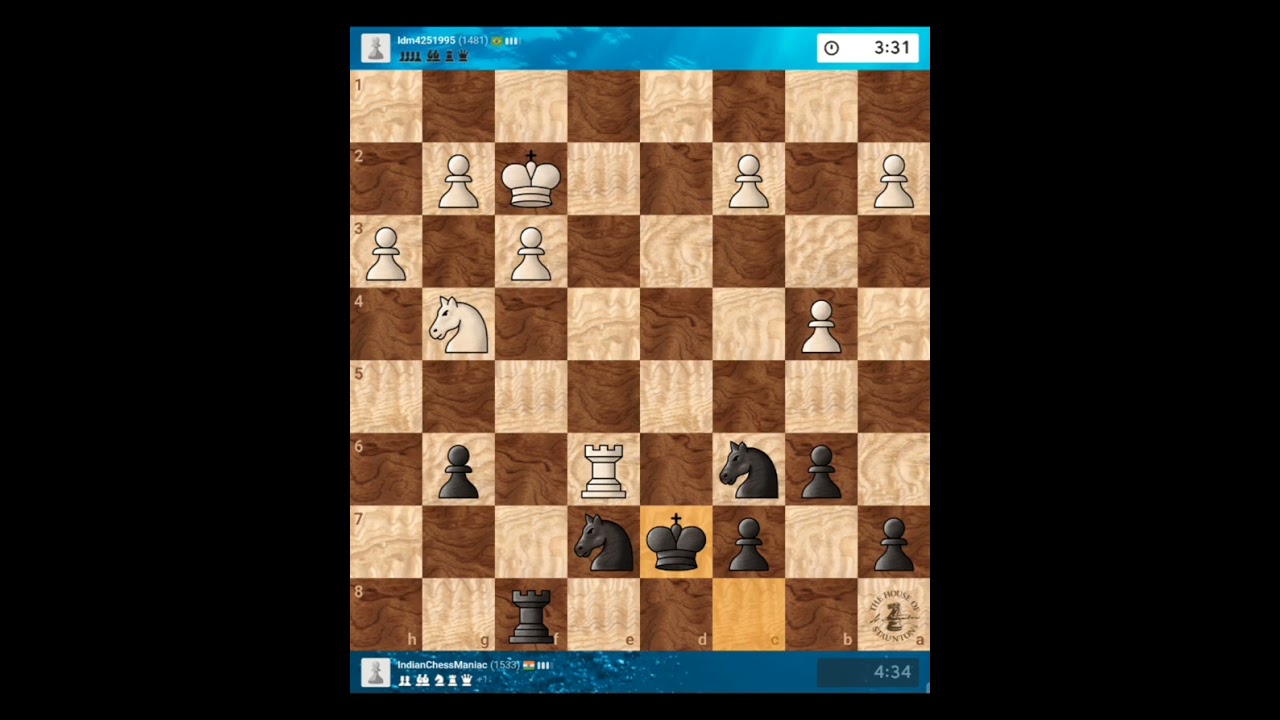View captured pieces under ldm4251995's name

pyautogui.click(x=434, y=56)
